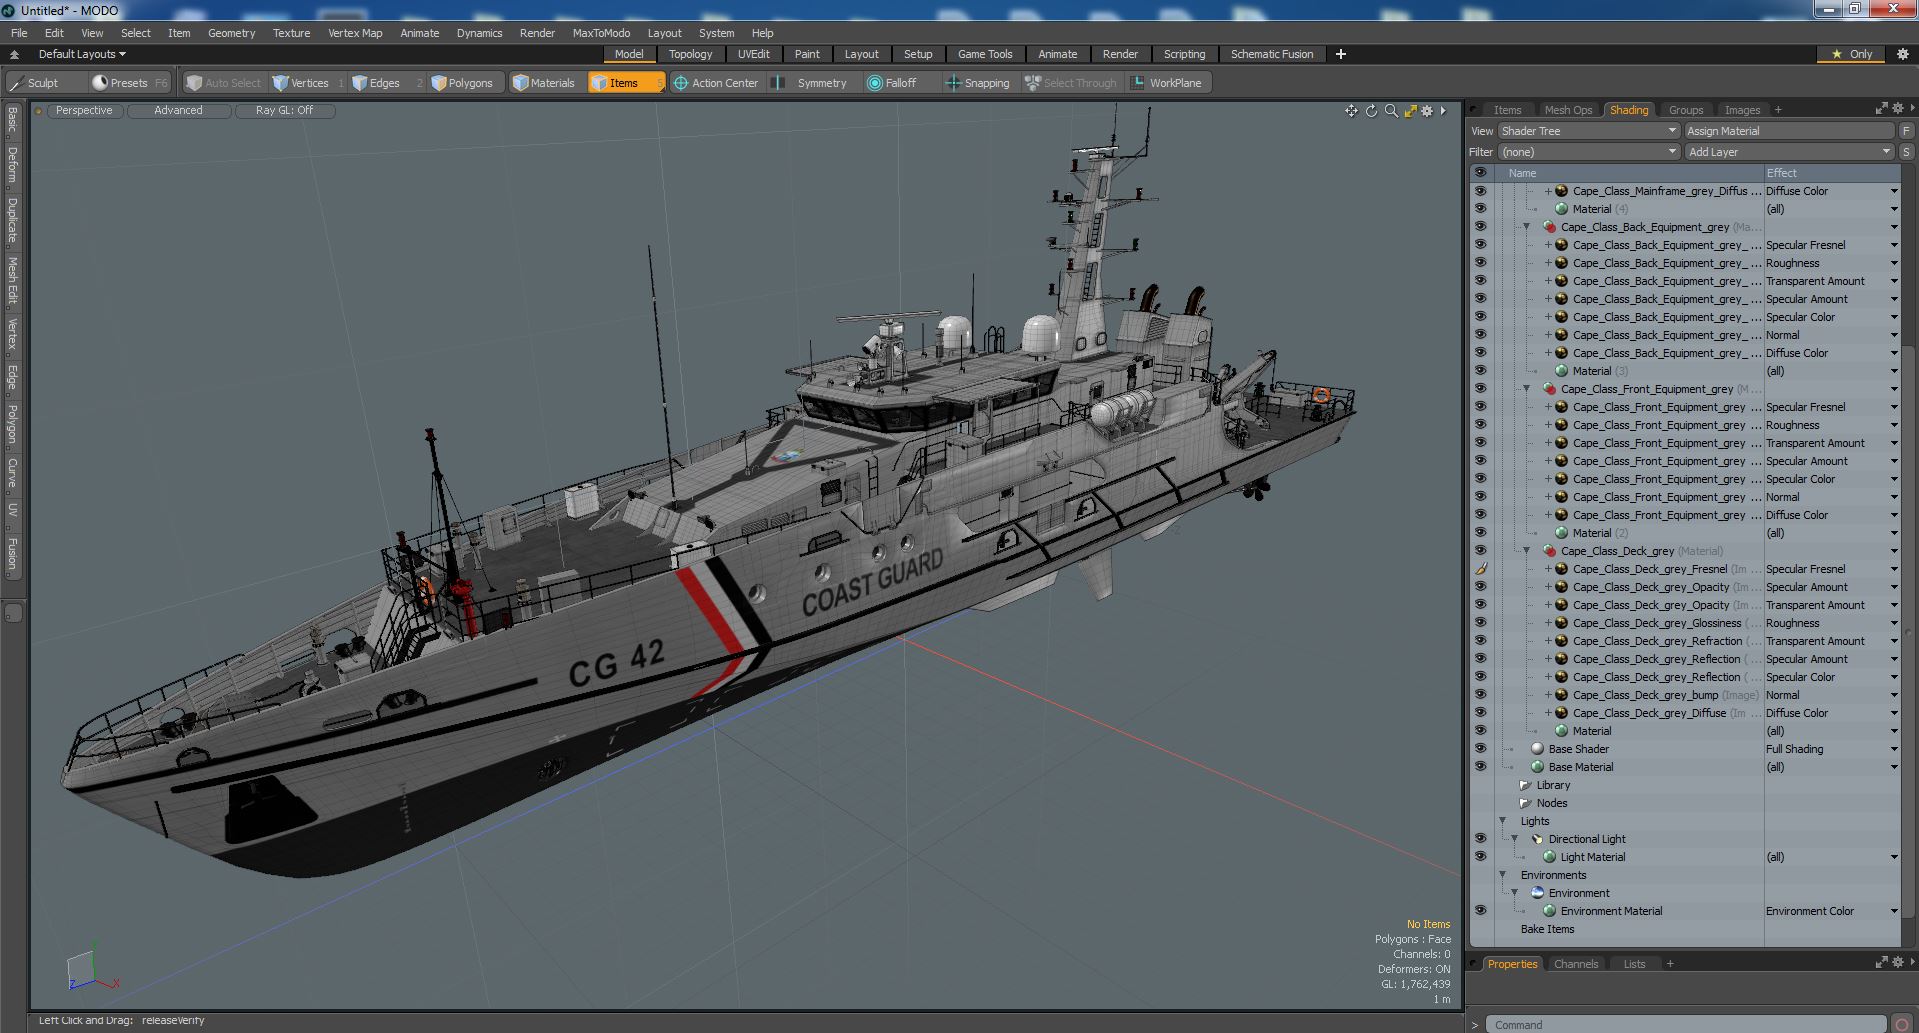Click the viewport zoom magnifier icon
Image resolution: width=1919 pixels, height=1033 pixels.
(1391, 111)
